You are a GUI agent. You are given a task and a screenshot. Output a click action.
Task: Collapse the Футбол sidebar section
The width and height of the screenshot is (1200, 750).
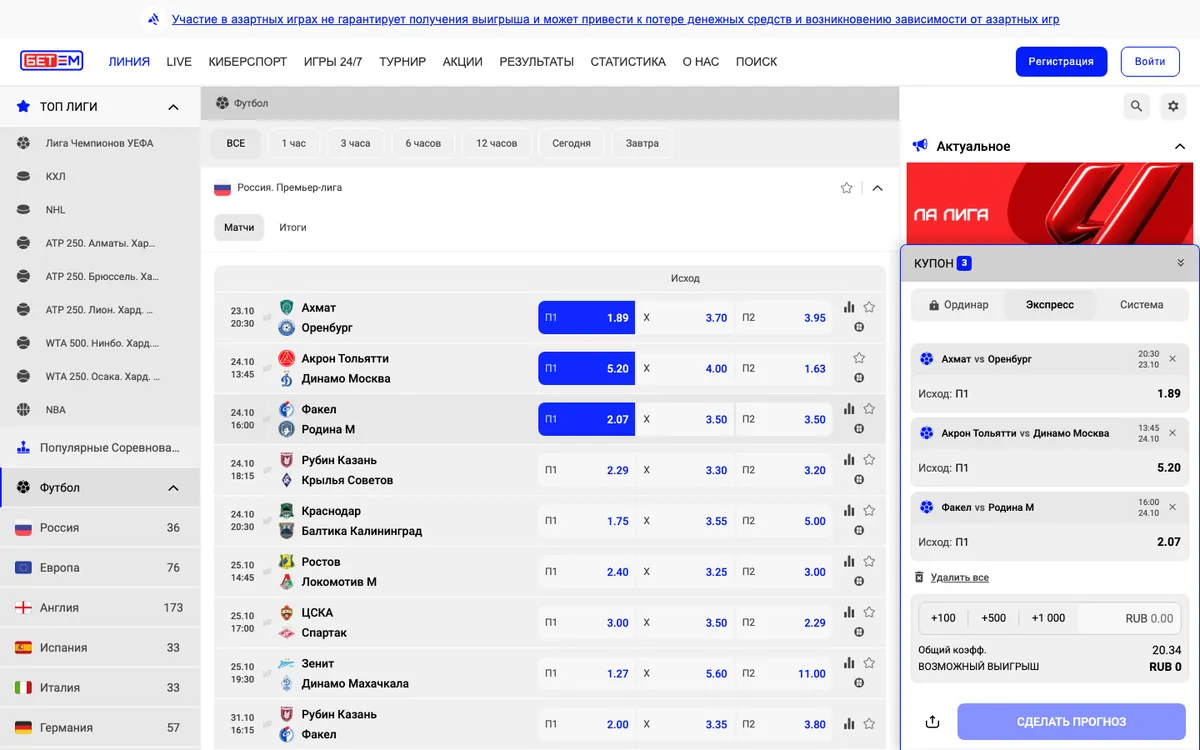[x=173, y=488]
